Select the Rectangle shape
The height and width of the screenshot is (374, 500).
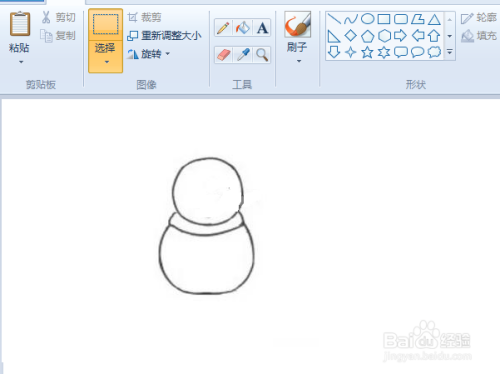[x=384, y=19]
